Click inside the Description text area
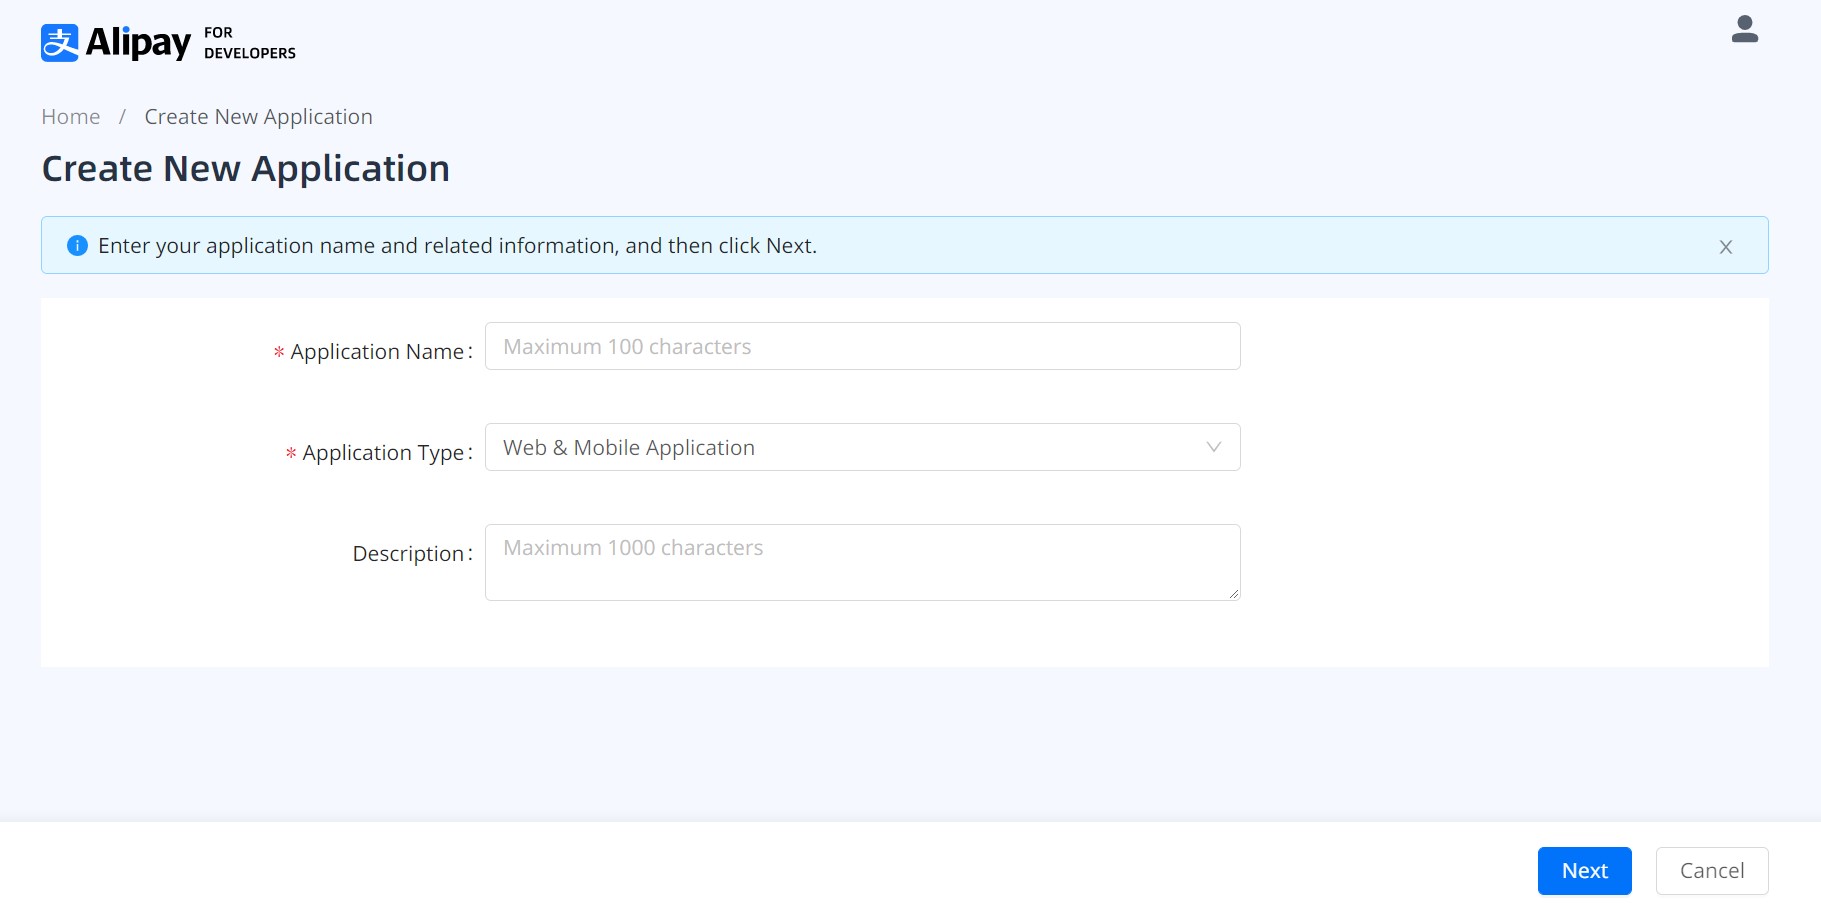The height and width of the screenshot is (910, 1821). coord(862,563)
